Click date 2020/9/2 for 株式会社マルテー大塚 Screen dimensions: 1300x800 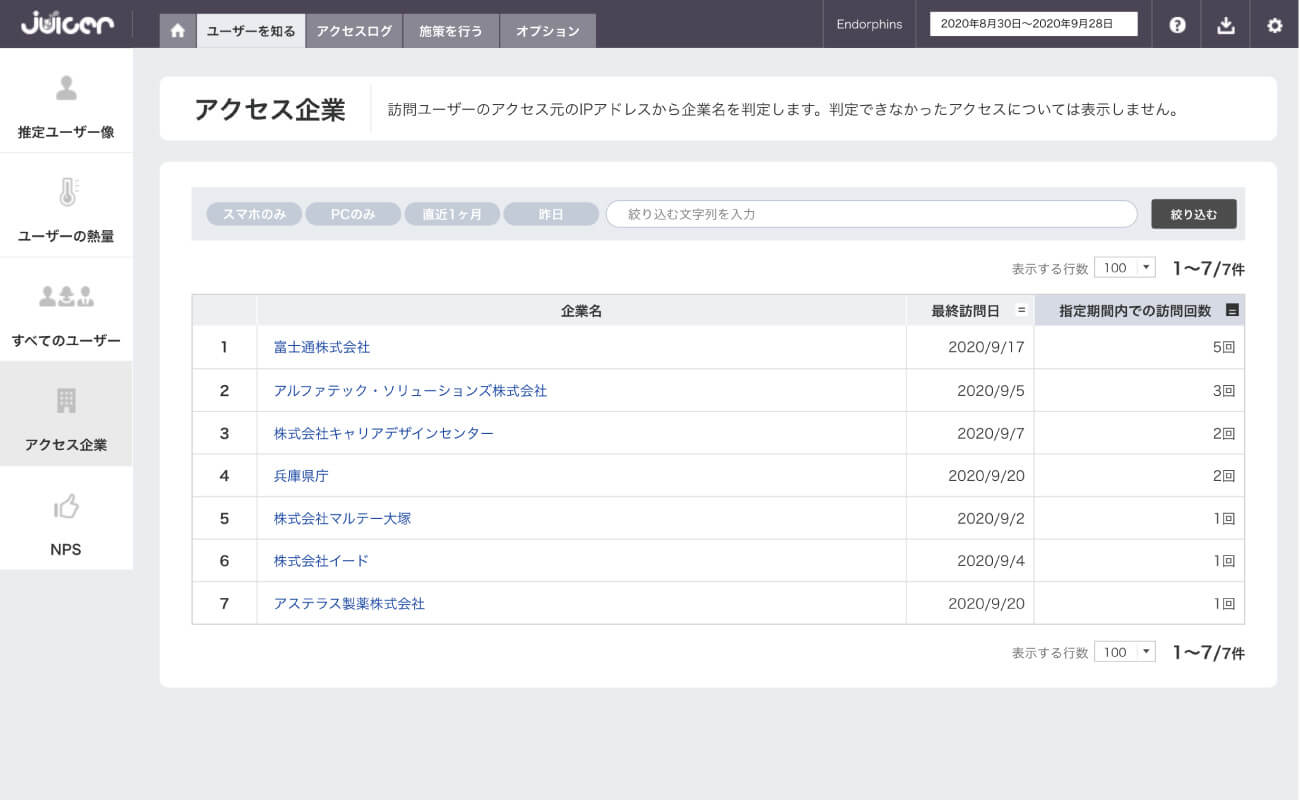point(991,519)
